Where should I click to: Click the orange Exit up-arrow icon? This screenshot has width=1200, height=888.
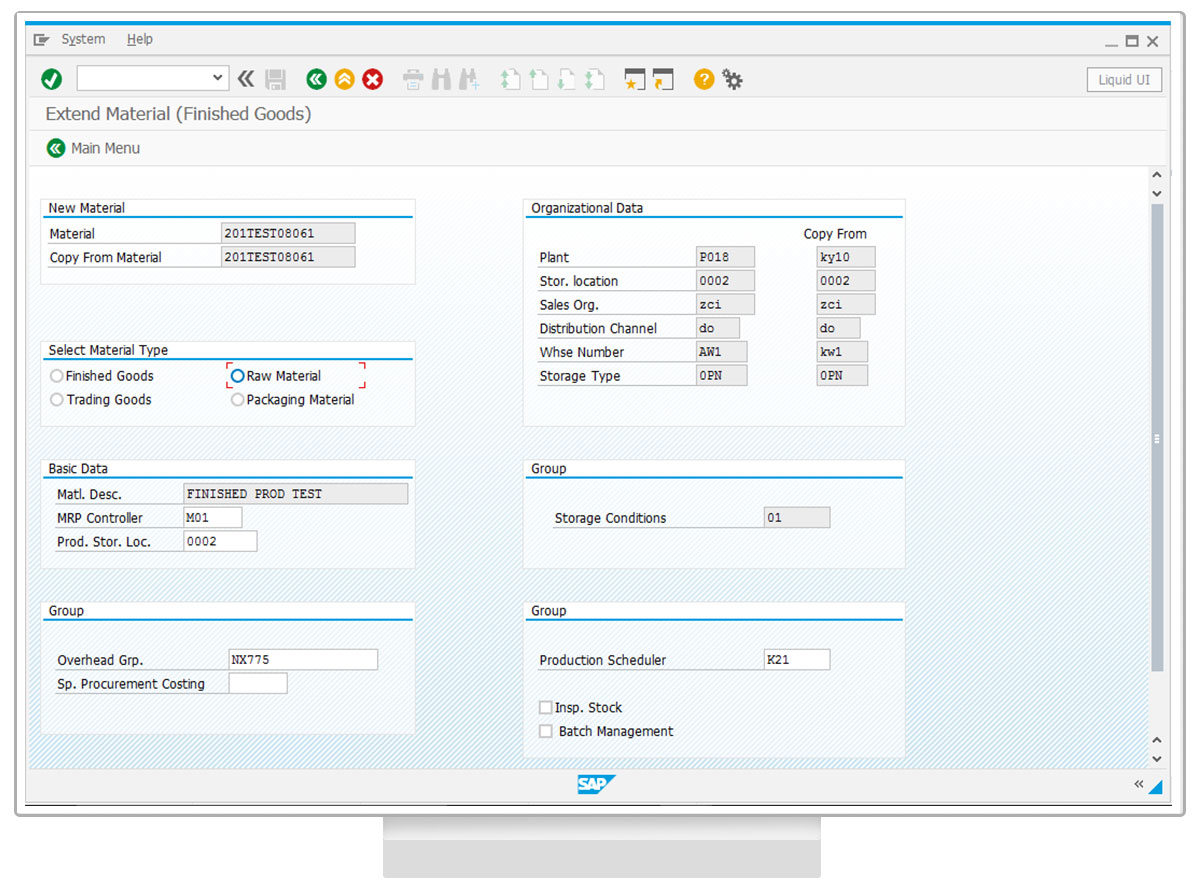344,79
